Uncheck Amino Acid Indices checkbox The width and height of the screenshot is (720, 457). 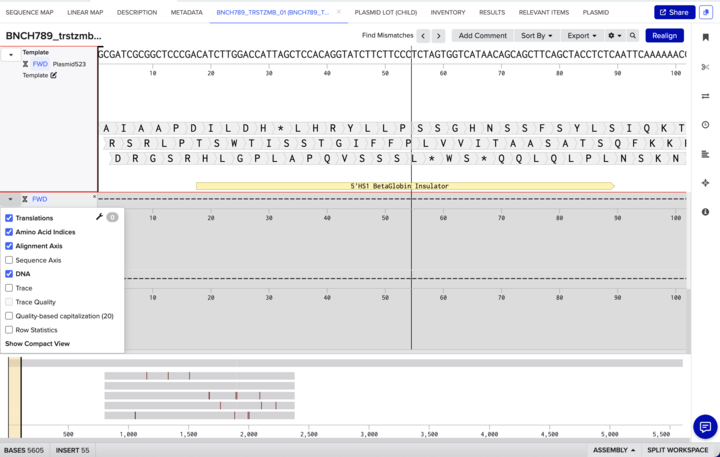coord(9,232)
